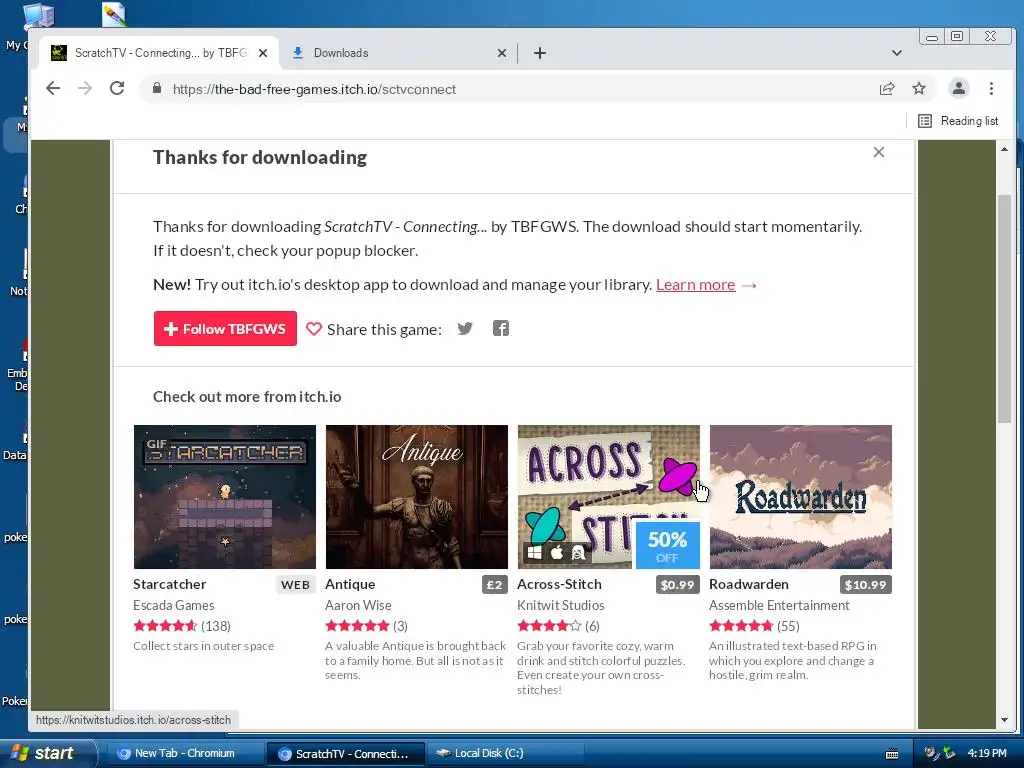Reload the page with the refresh icon
Screen dimensions: 1024x768
click(117, 88)
